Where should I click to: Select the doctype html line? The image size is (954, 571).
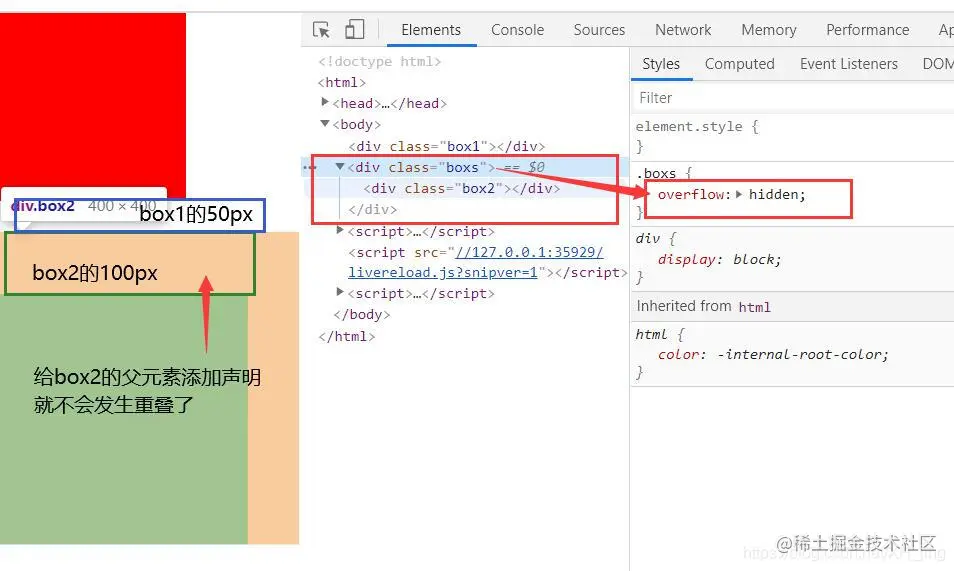(380, 61)
